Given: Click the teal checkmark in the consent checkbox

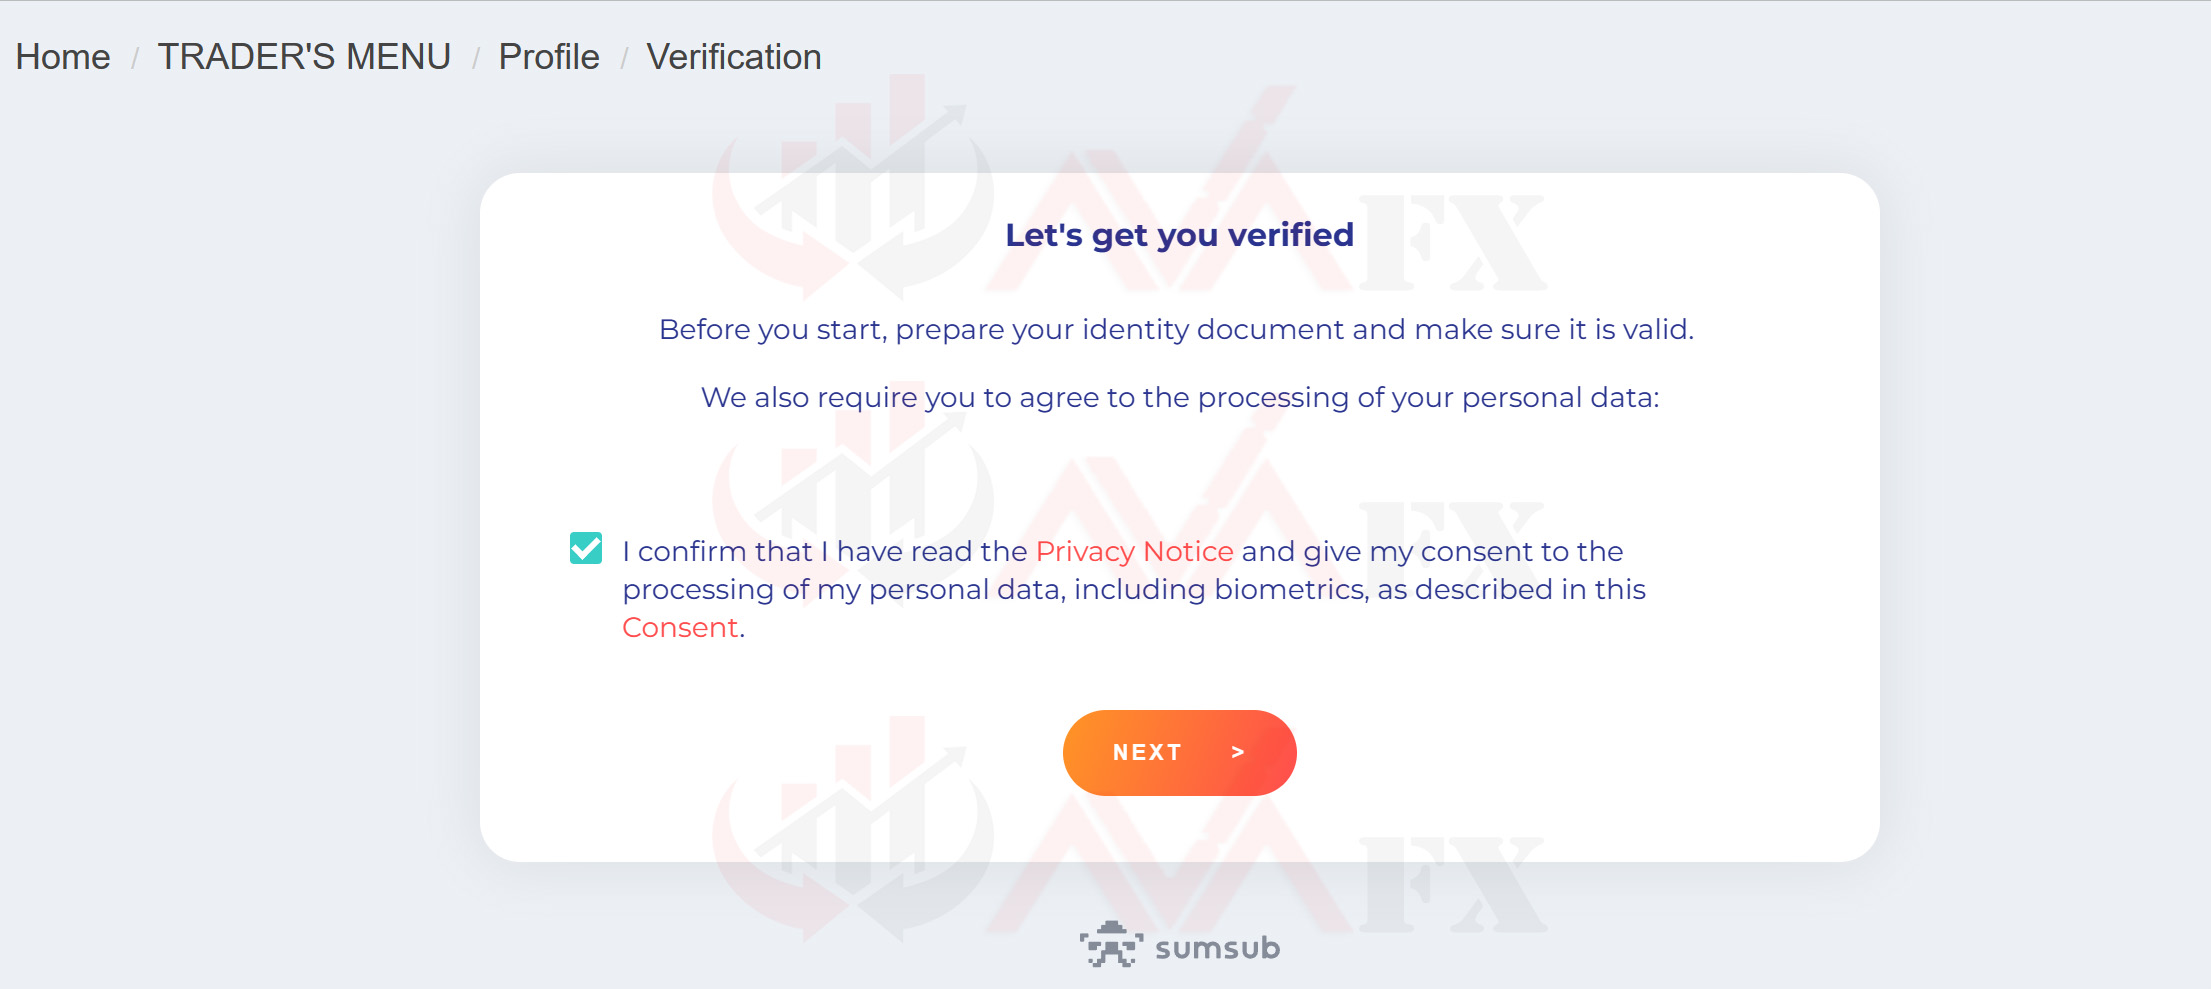Looking at the screenshot, I should coord(585,549).
